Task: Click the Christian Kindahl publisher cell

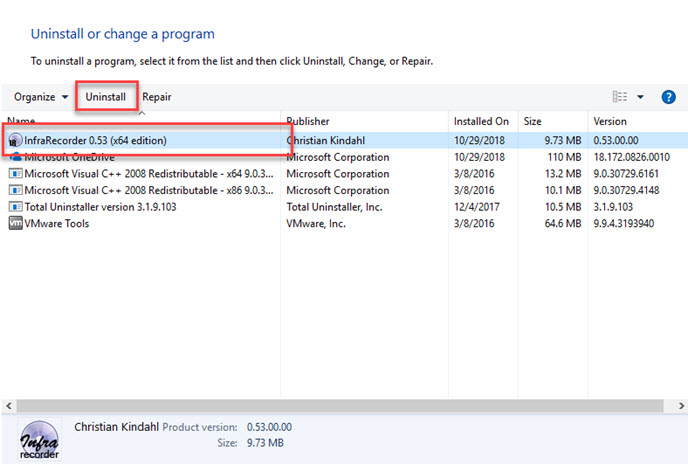Action: tap(326, 140)
